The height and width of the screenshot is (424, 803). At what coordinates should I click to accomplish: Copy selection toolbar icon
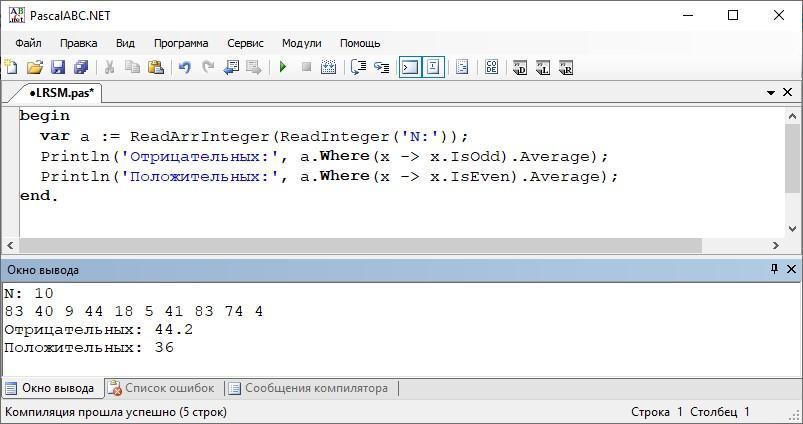click(133, 67)
